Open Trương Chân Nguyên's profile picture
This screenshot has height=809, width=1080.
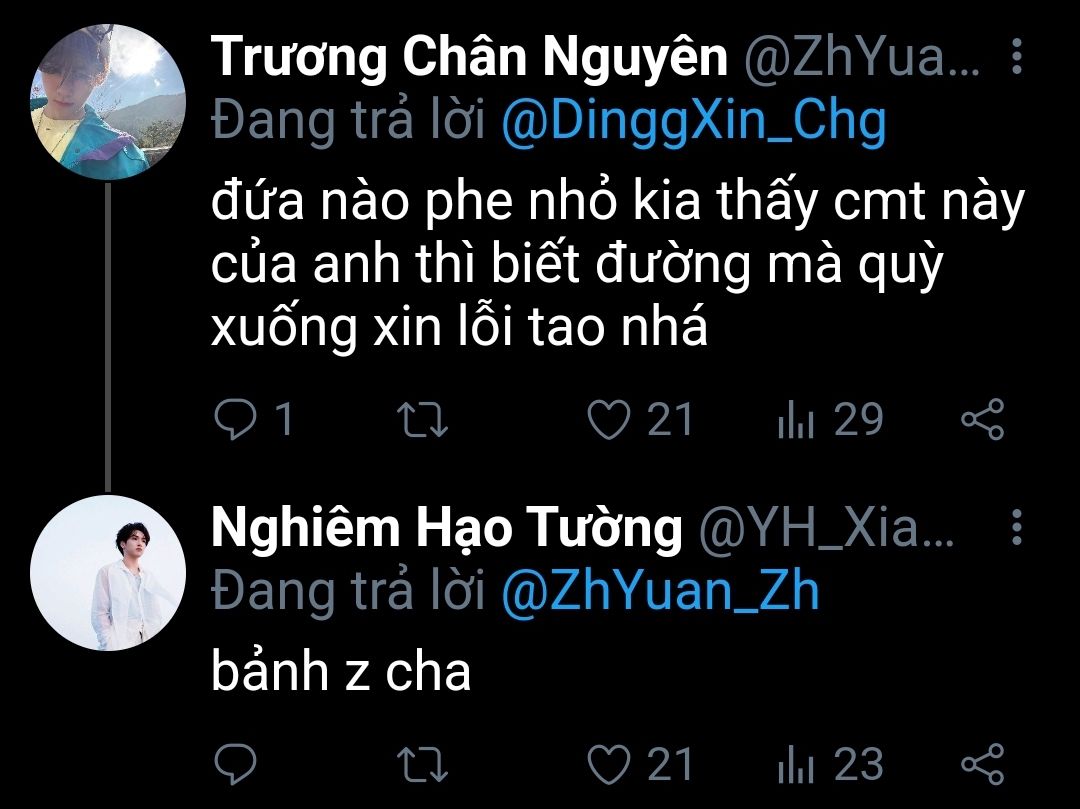pyautogui.click(x=108, y=102)
